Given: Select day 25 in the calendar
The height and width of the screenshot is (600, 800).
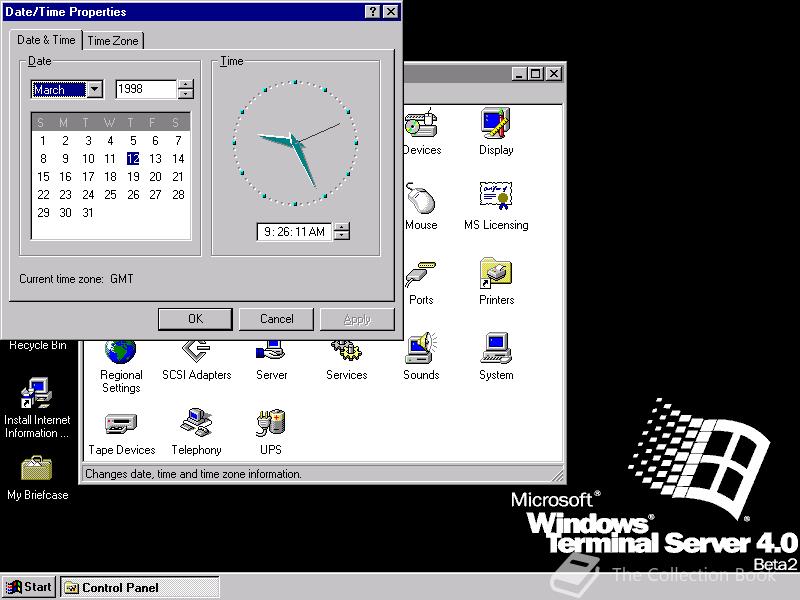Looking at the screenshot, I should [110, 194].
